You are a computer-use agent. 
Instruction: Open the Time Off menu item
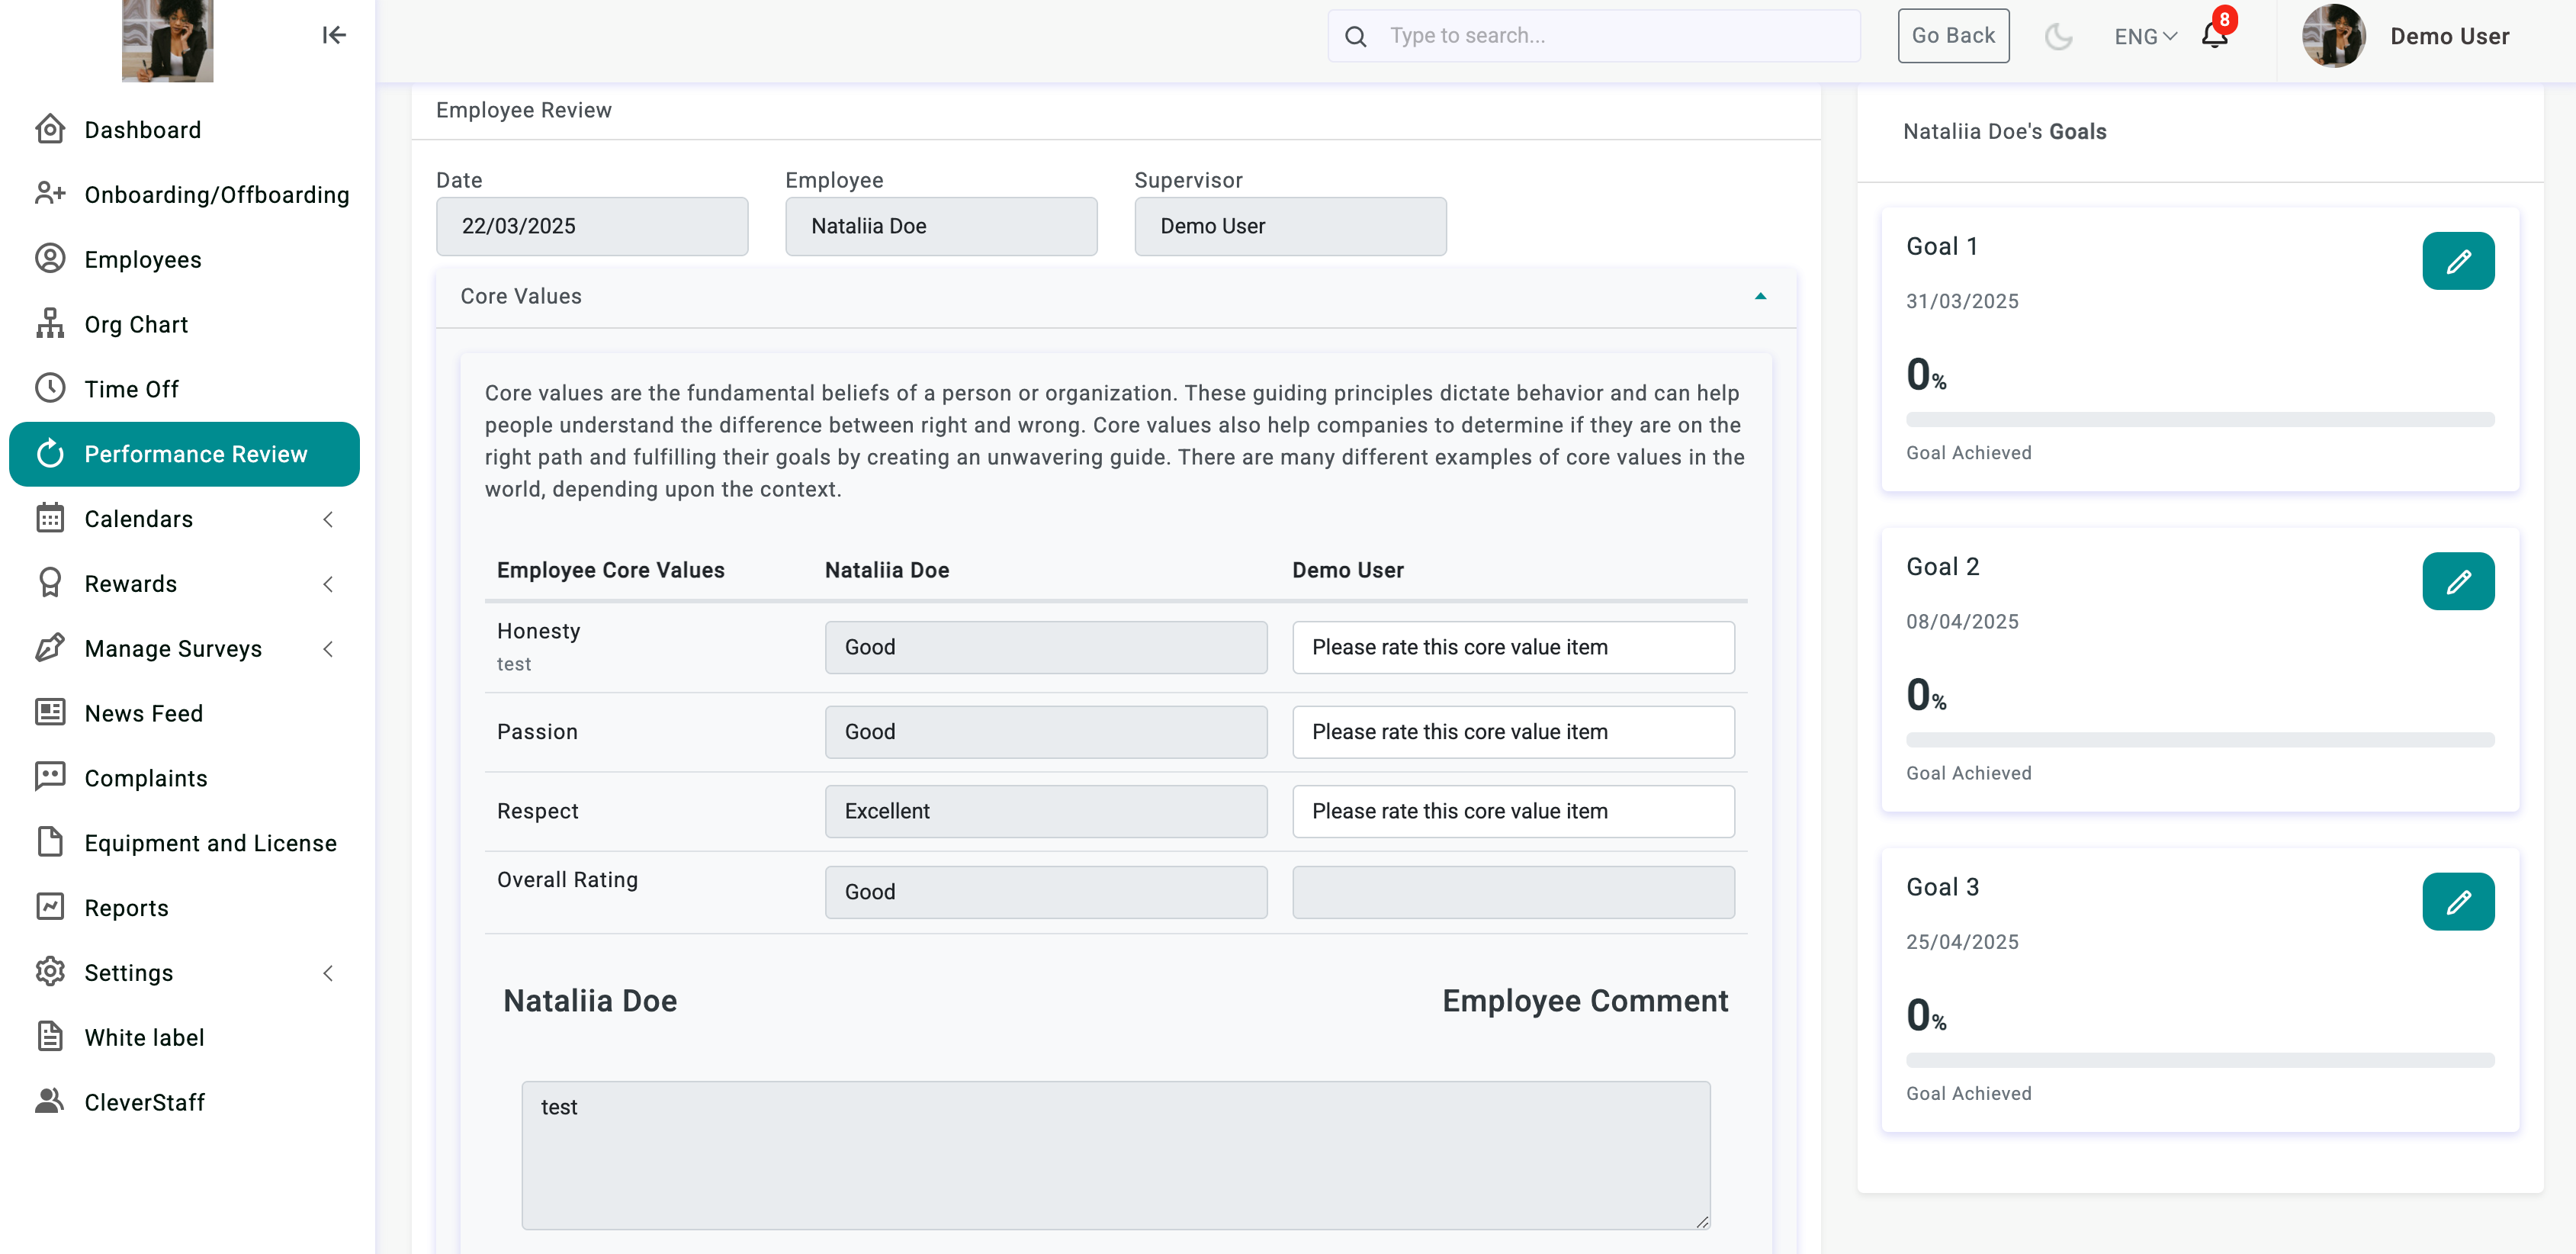click(131, 389)
